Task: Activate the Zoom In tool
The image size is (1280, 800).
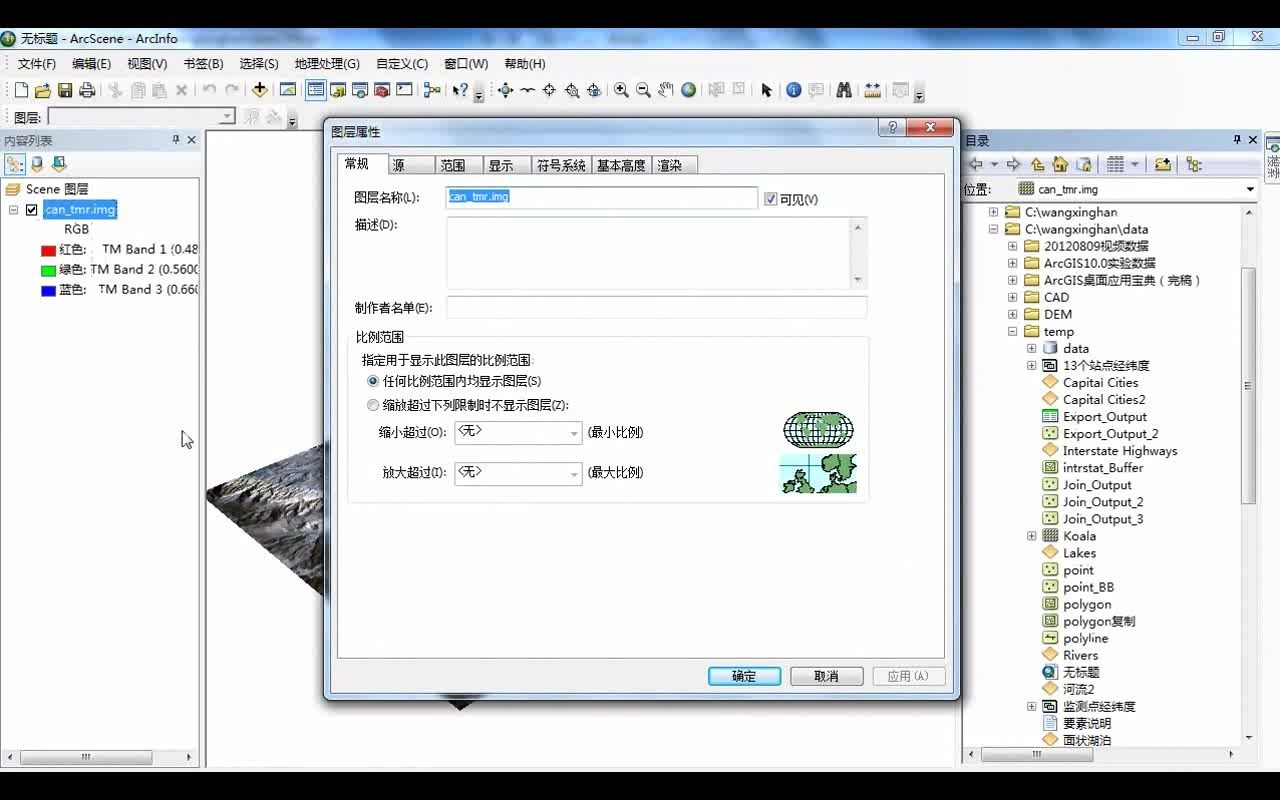Action: pos(623,90)
